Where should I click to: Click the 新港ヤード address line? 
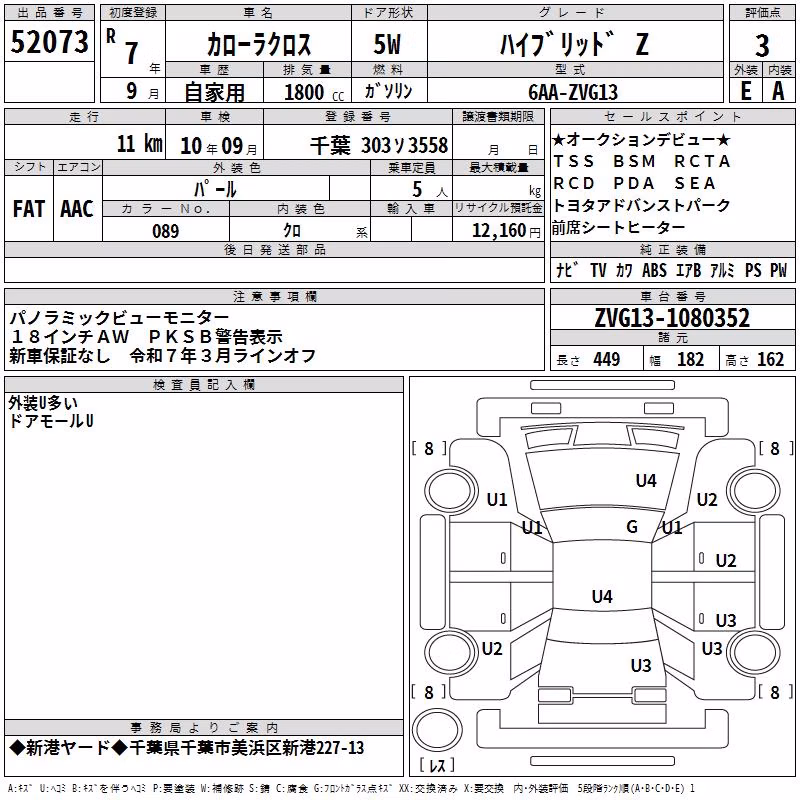[187, 748]
